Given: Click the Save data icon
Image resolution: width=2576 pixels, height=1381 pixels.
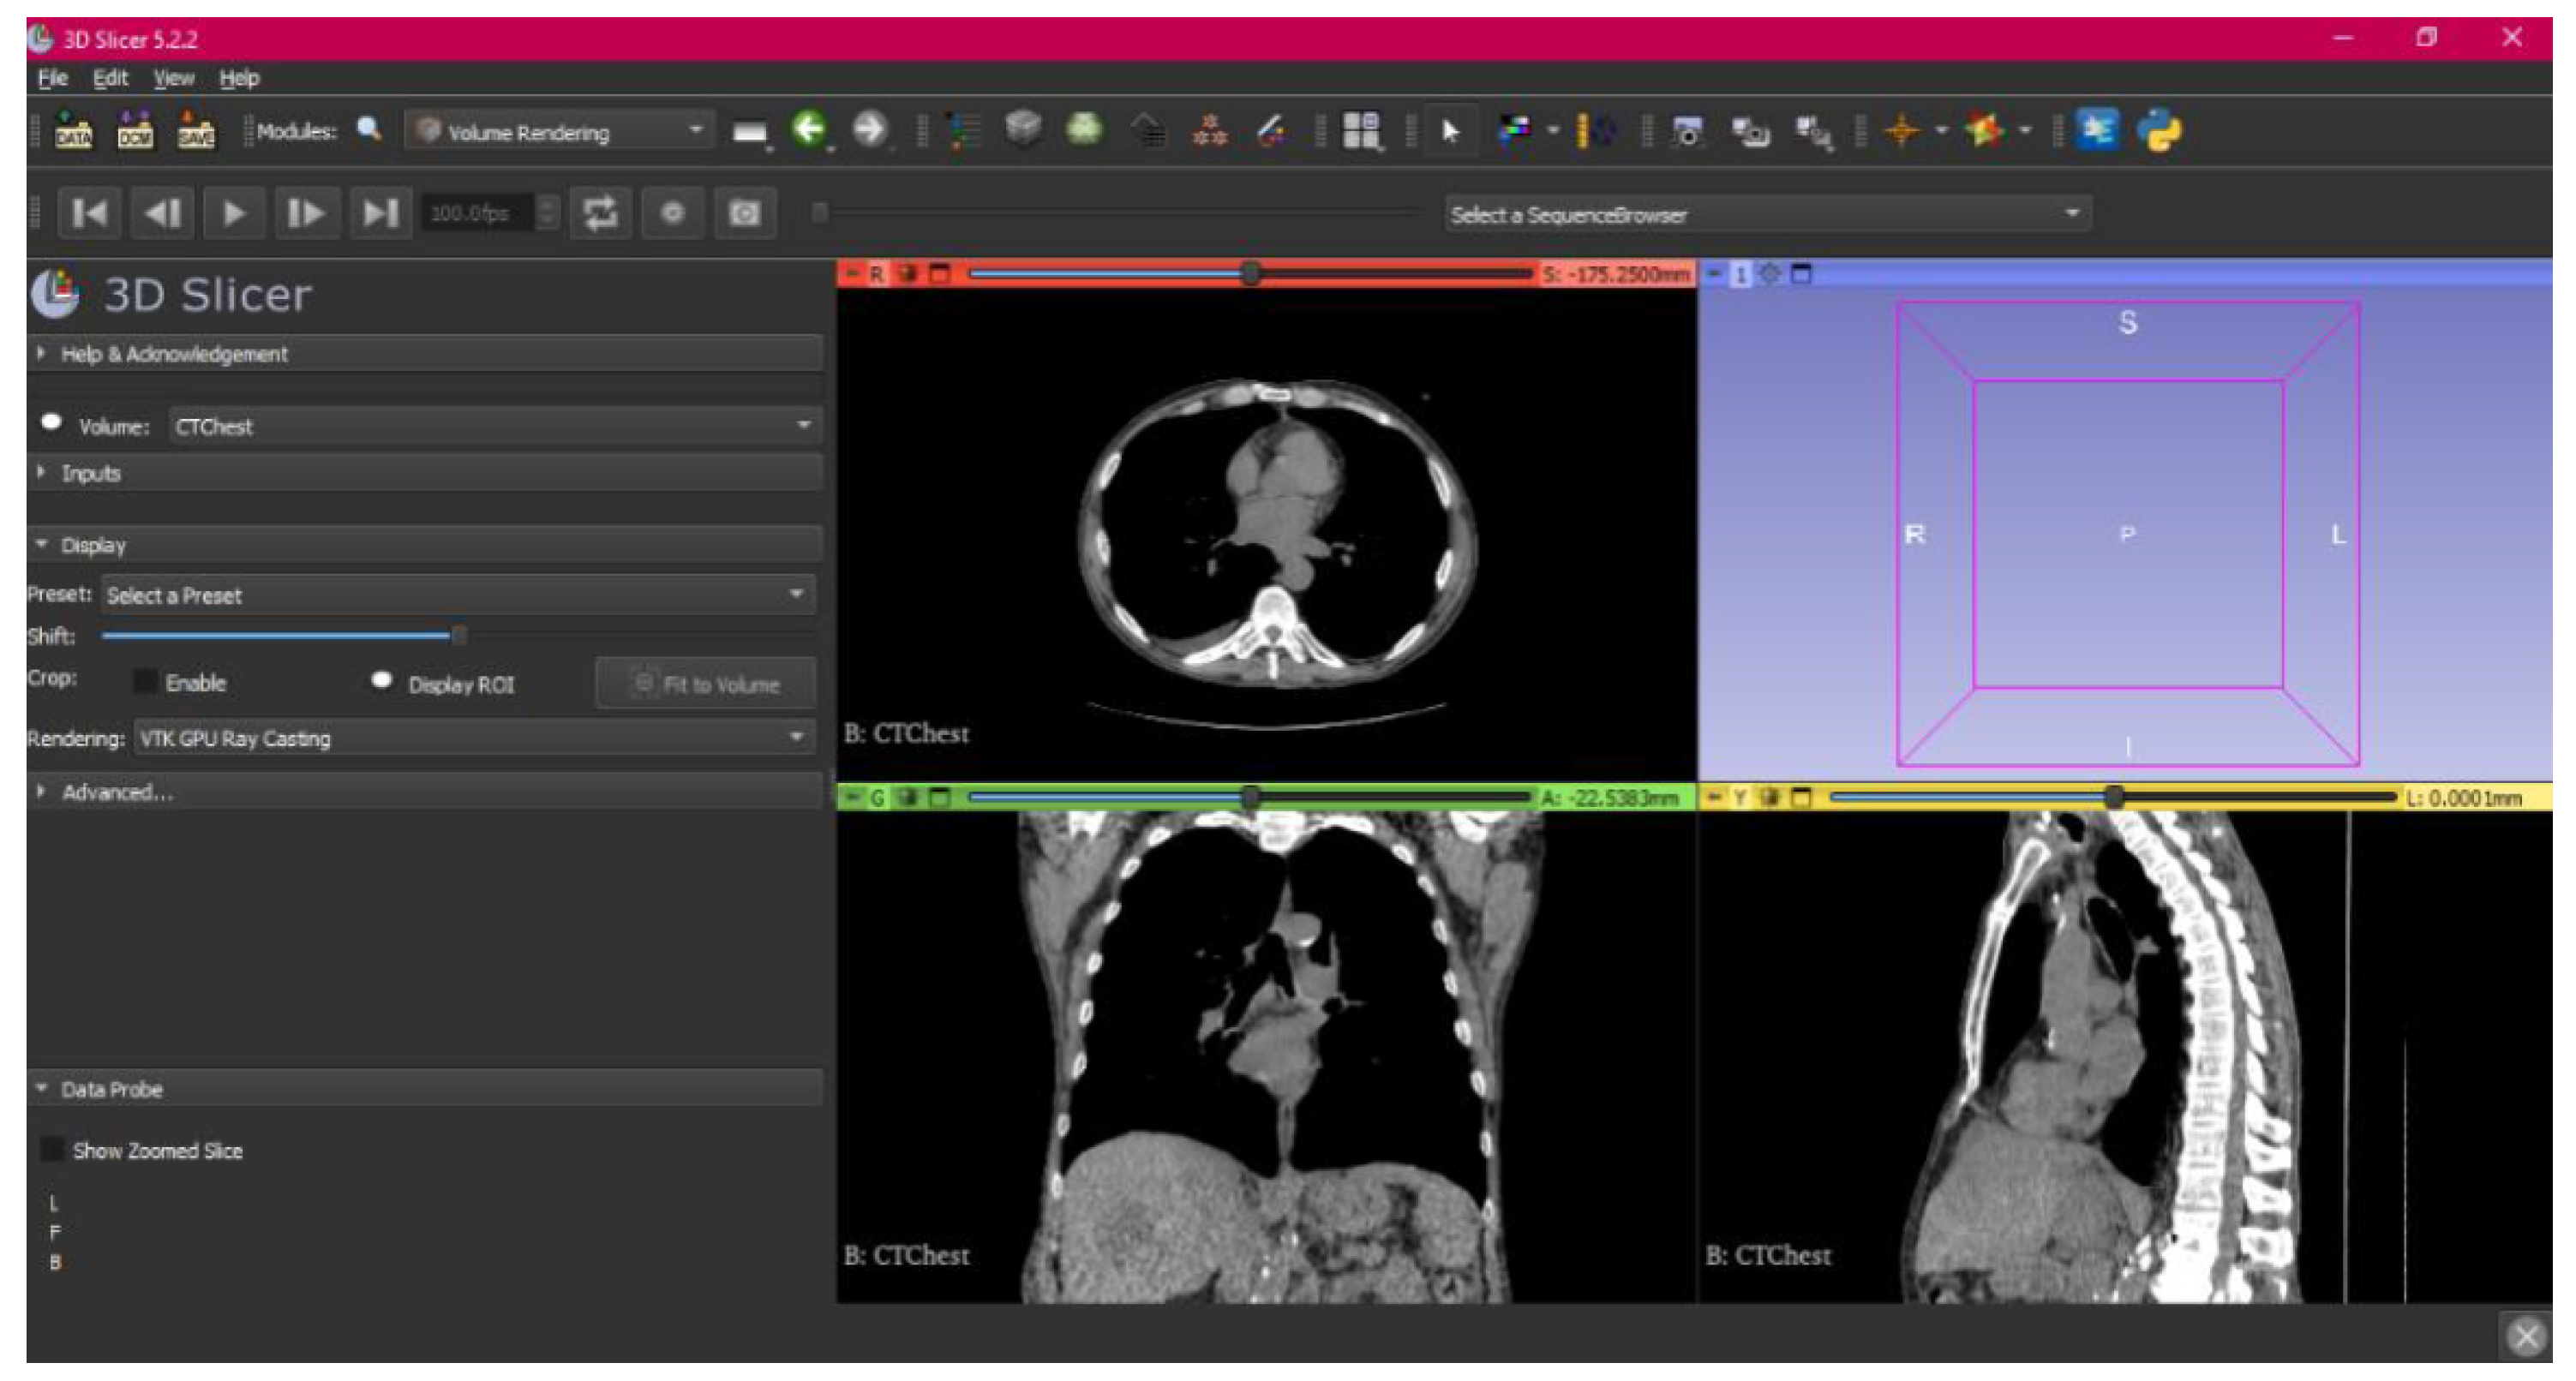Looking at the screenshot, I should (x=195, y=131).
